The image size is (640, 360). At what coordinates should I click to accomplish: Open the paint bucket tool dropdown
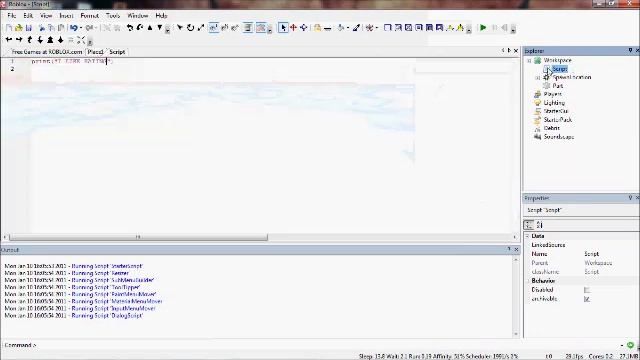(348, 28)
